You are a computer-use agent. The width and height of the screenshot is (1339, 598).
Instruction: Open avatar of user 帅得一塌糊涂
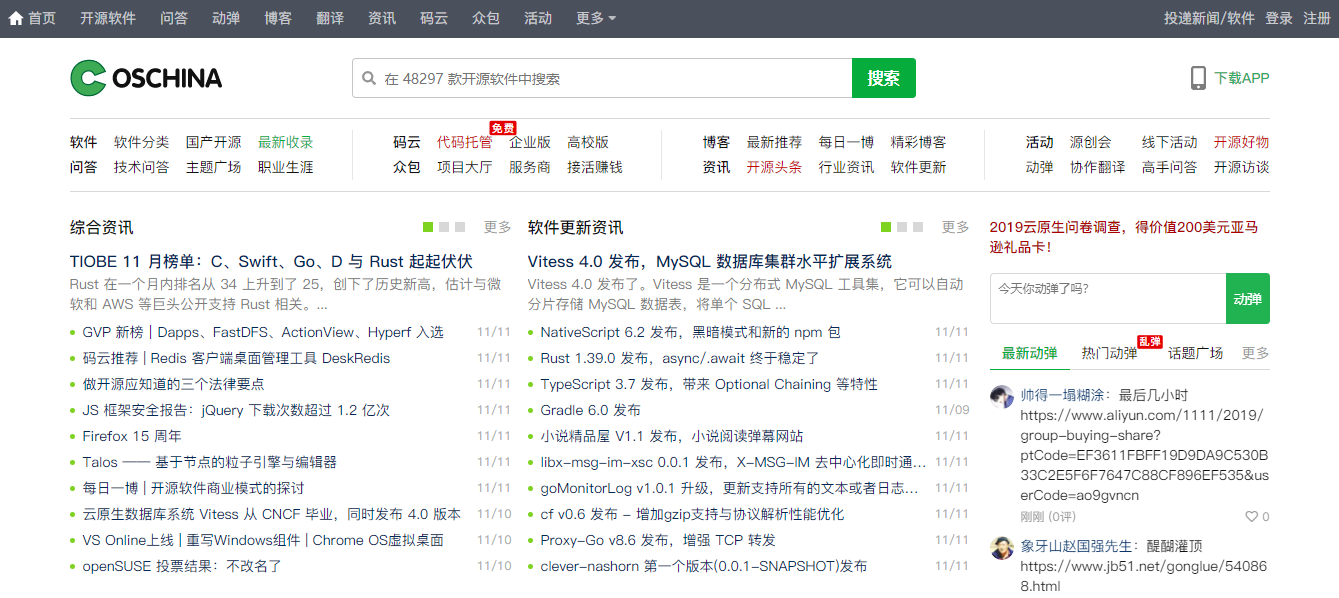(1002, 396)
